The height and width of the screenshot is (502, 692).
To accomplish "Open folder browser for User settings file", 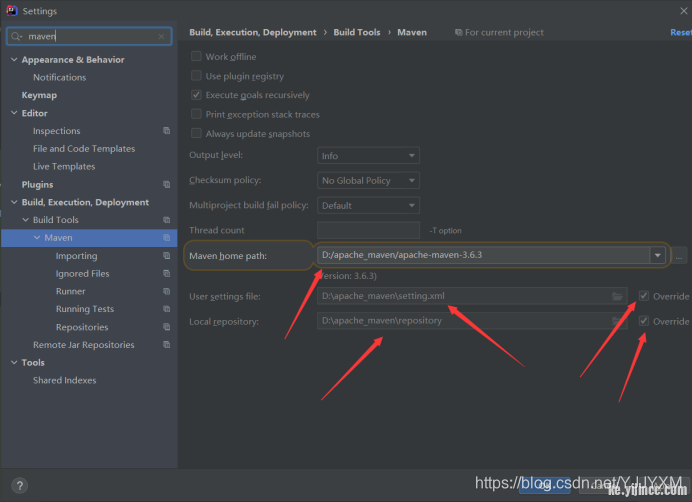I will (617, 296).
